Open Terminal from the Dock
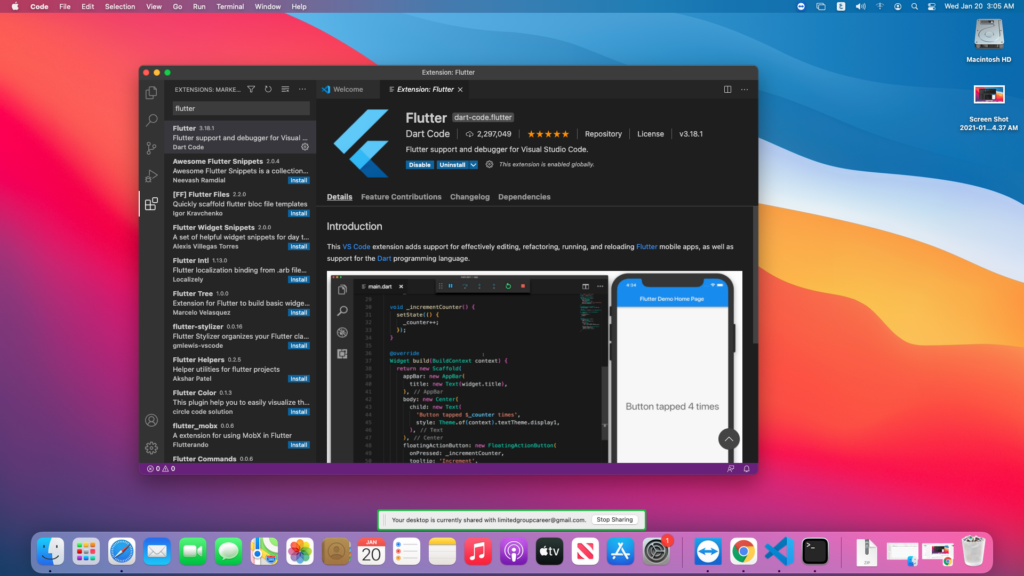 (815, 552)
